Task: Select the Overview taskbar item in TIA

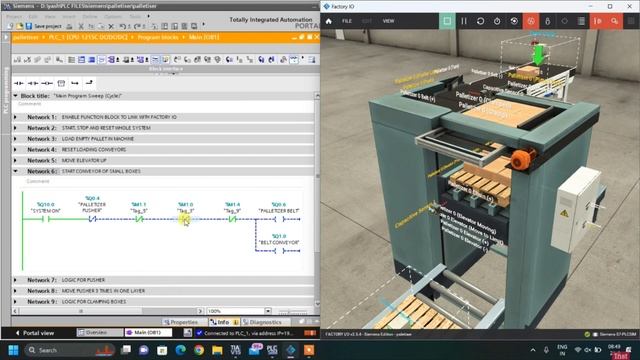Action: pos(100,333)
